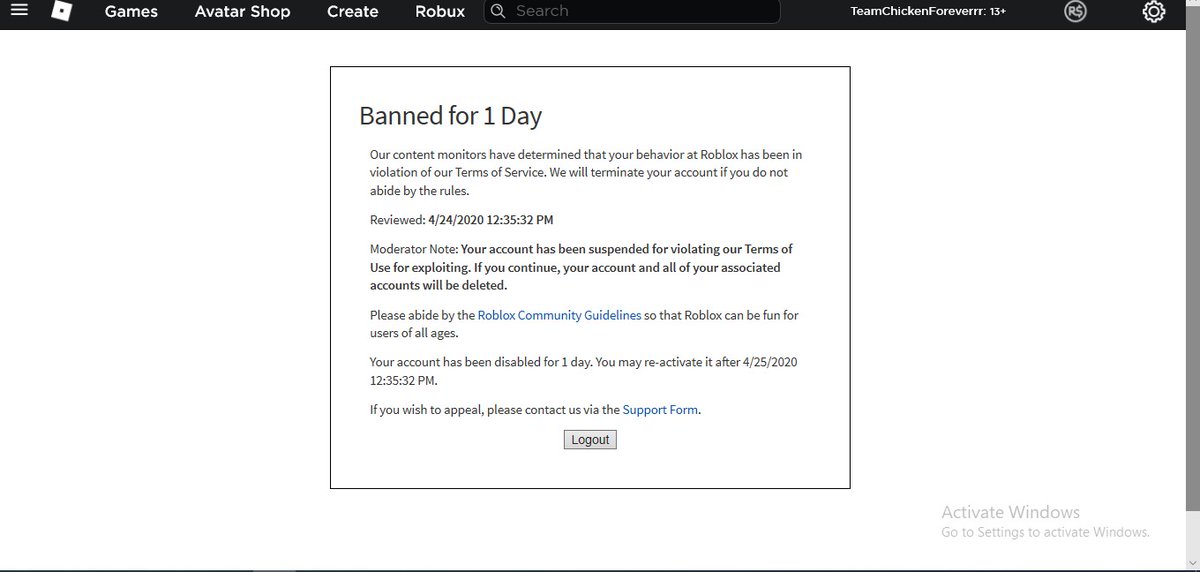This screenshot has width=1200, height=572.
Task: Click the Roblox logo icon
Action: [62, 12]
